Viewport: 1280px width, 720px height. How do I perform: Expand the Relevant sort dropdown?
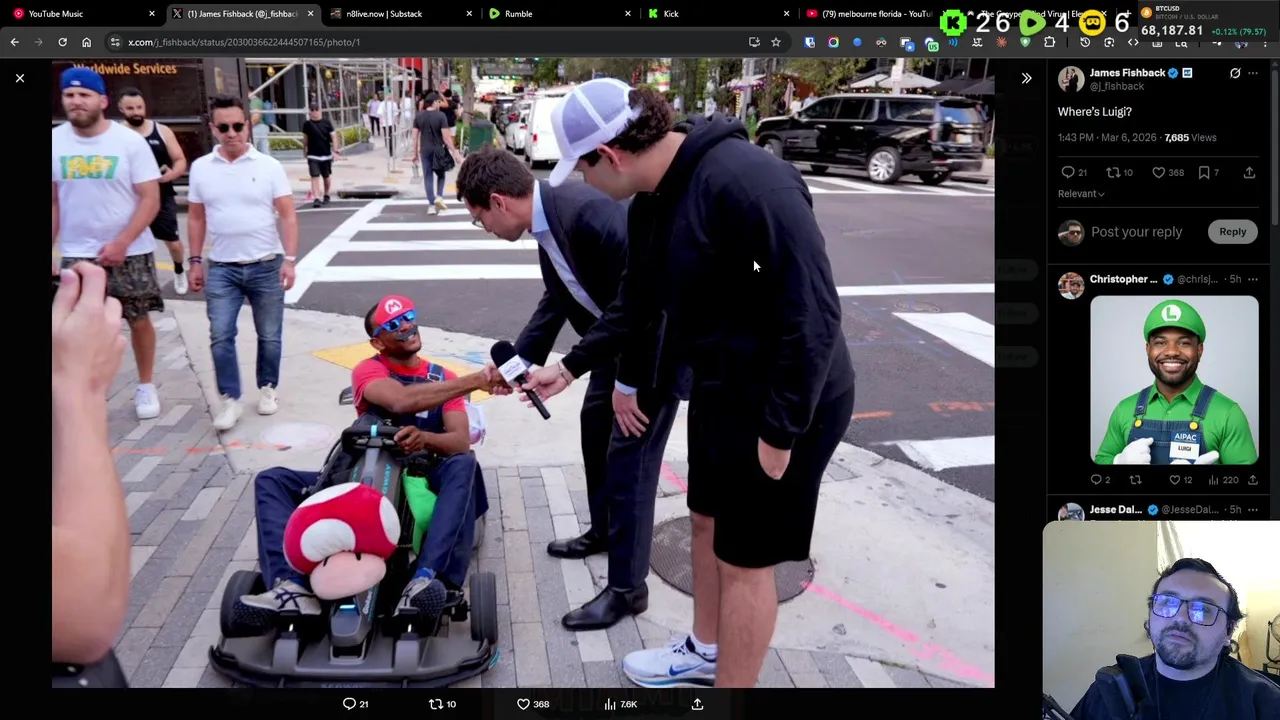click(1081, 194)
